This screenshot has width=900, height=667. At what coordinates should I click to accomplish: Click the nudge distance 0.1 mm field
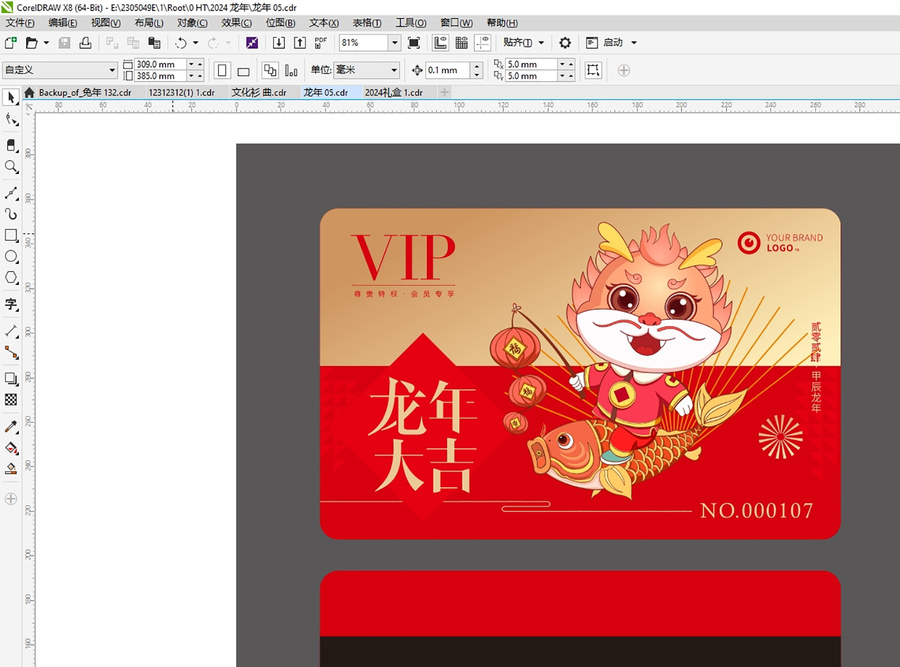click(x=448, y=70)
